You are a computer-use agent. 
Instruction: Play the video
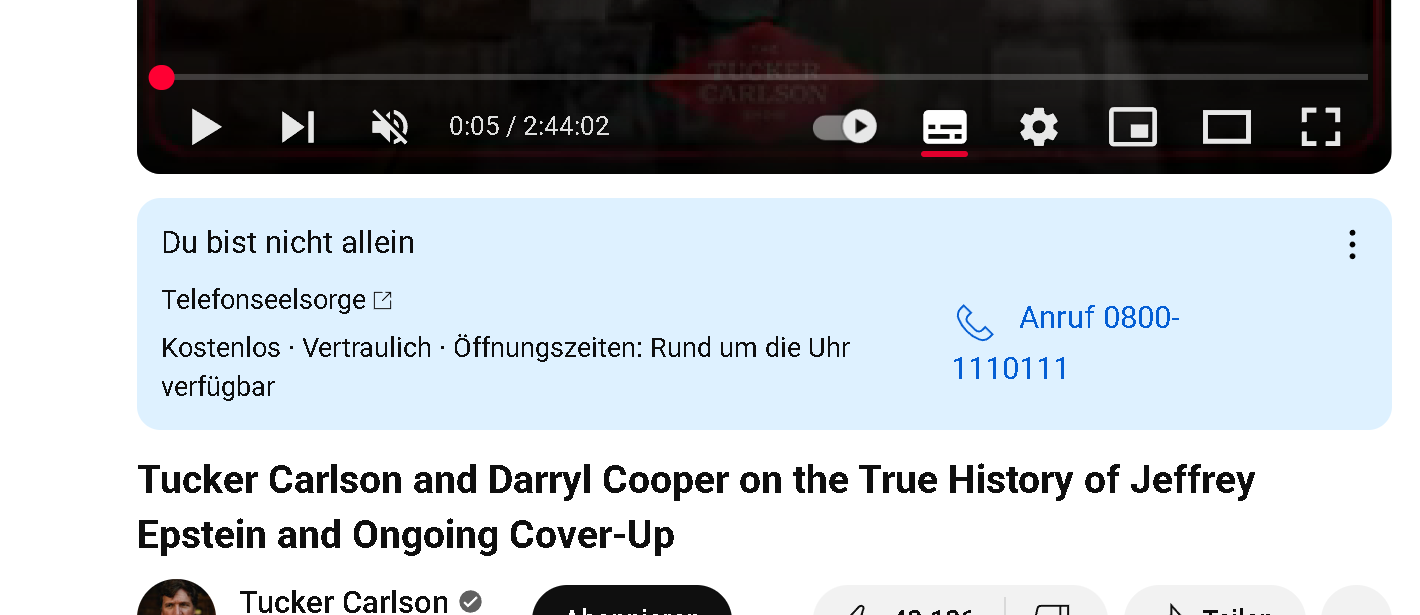[206, 127]
